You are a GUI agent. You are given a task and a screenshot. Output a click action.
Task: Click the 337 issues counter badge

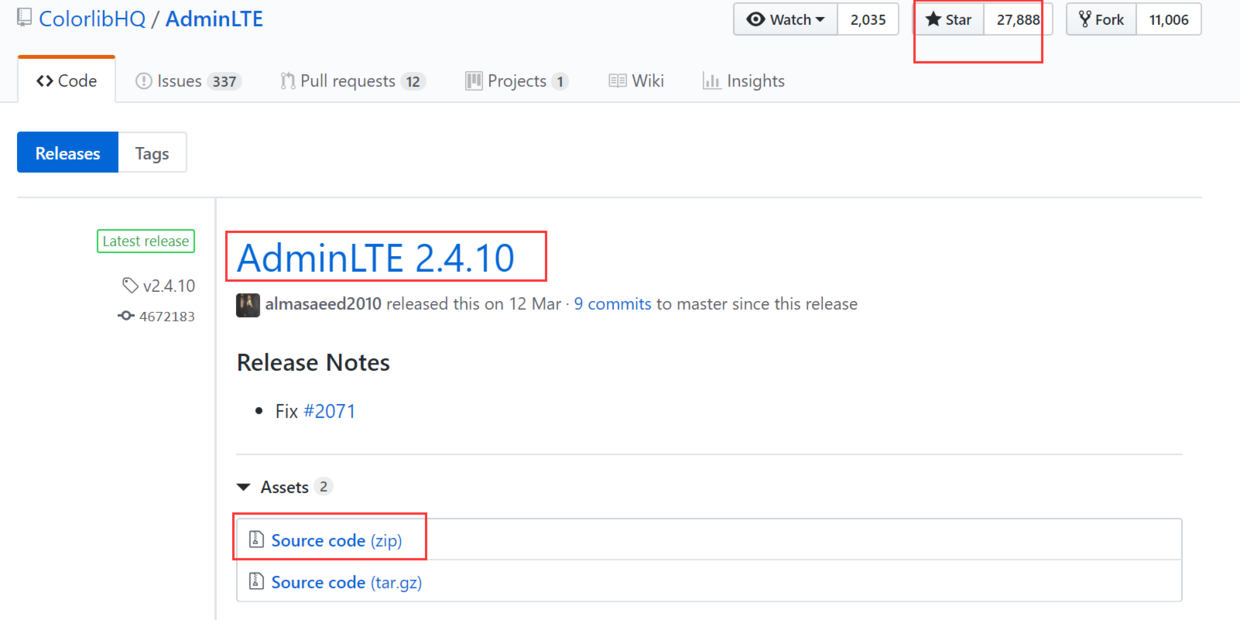(224, 82)
